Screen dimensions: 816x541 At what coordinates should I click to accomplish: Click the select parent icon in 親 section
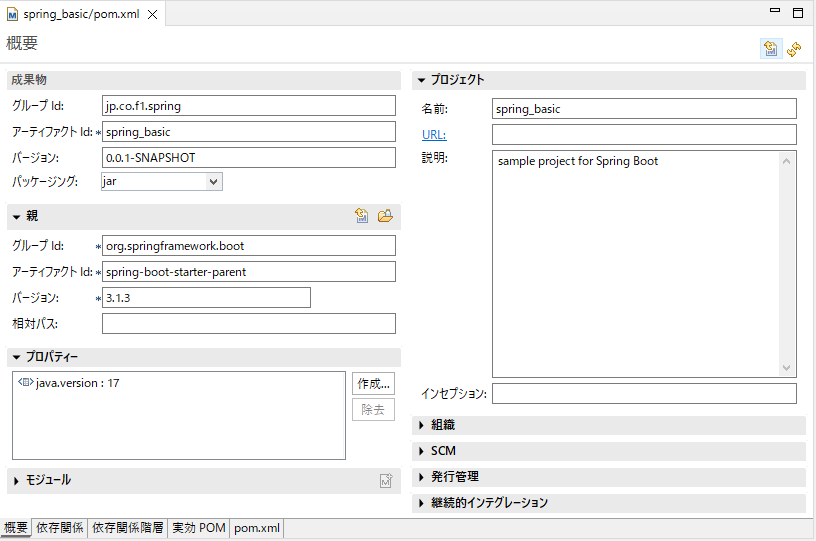362,216
